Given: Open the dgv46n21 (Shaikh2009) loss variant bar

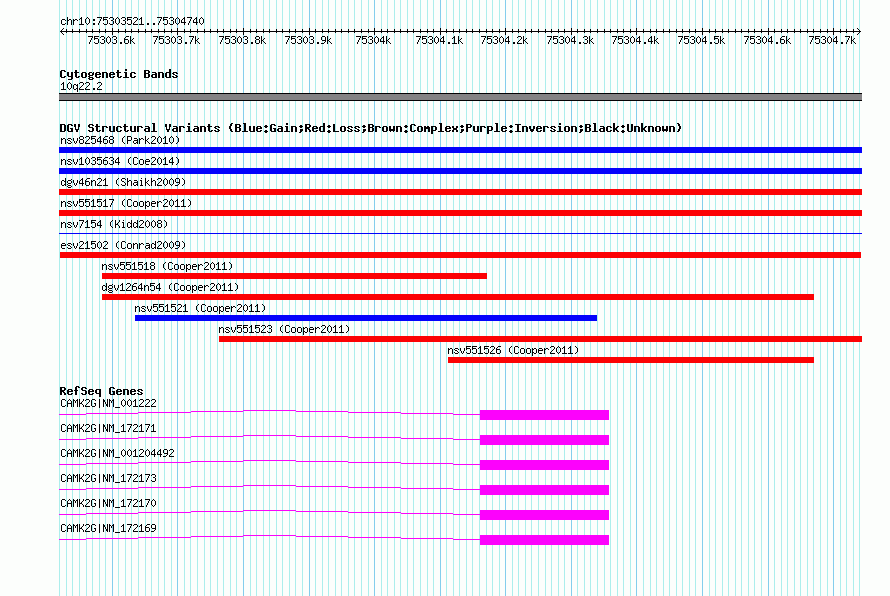Looking at the screenshot, I should tap(460, 192).
